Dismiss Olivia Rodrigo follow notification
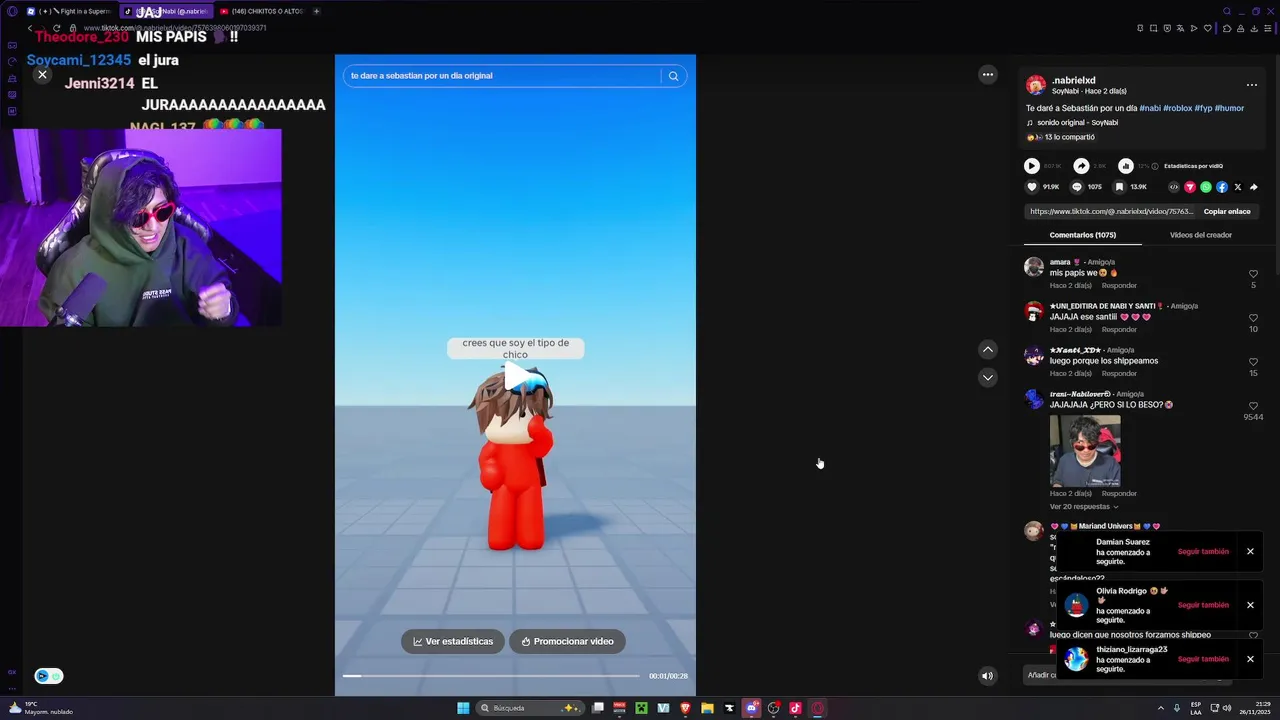Image resolution: width=1280 pixels, height=720 pixels. [x=1250, y=605]
